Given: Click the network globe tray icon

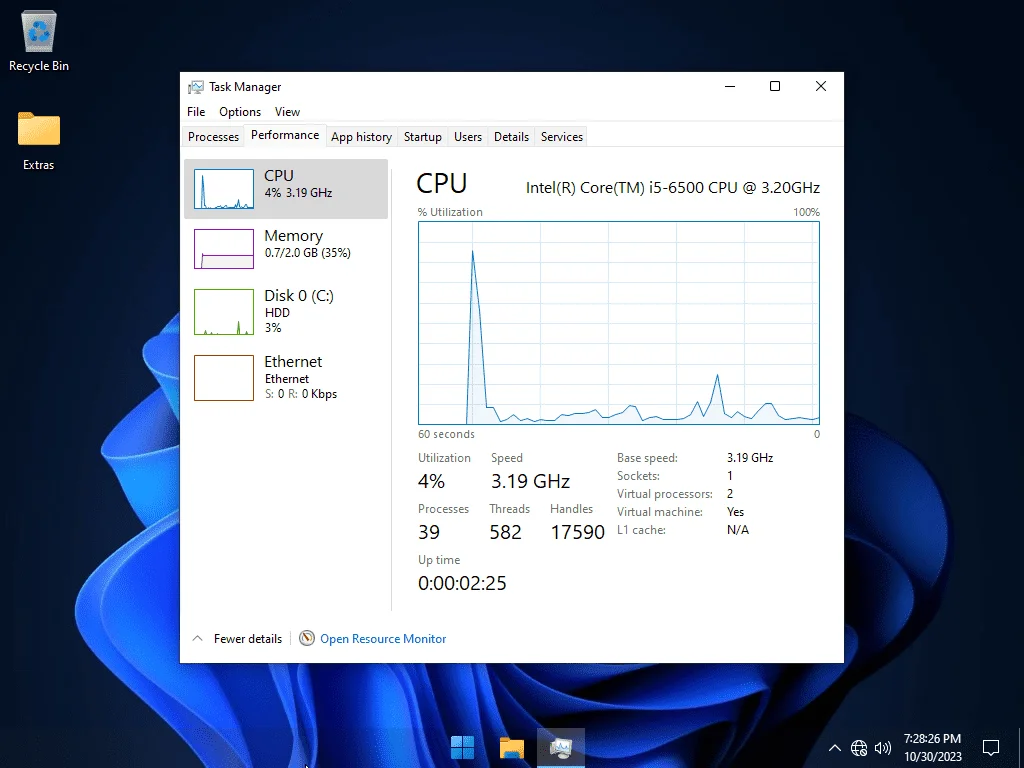Looking at the screenshot, I should [x=859, y=748].
